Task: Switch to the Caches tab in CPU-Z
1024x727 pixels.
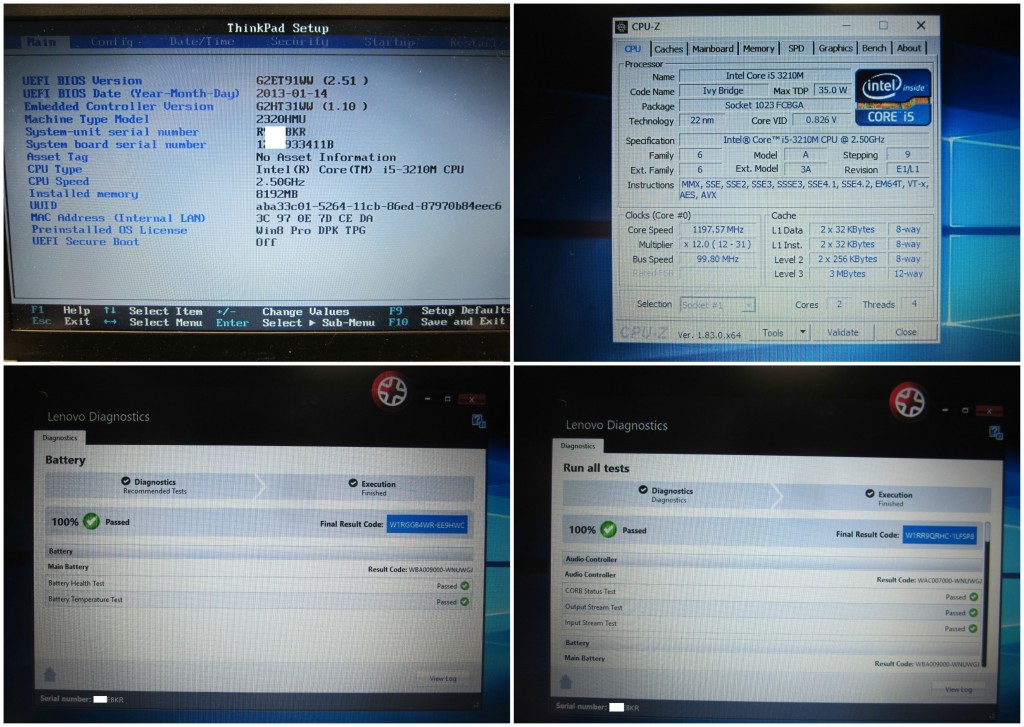Action: pos(668,49)
